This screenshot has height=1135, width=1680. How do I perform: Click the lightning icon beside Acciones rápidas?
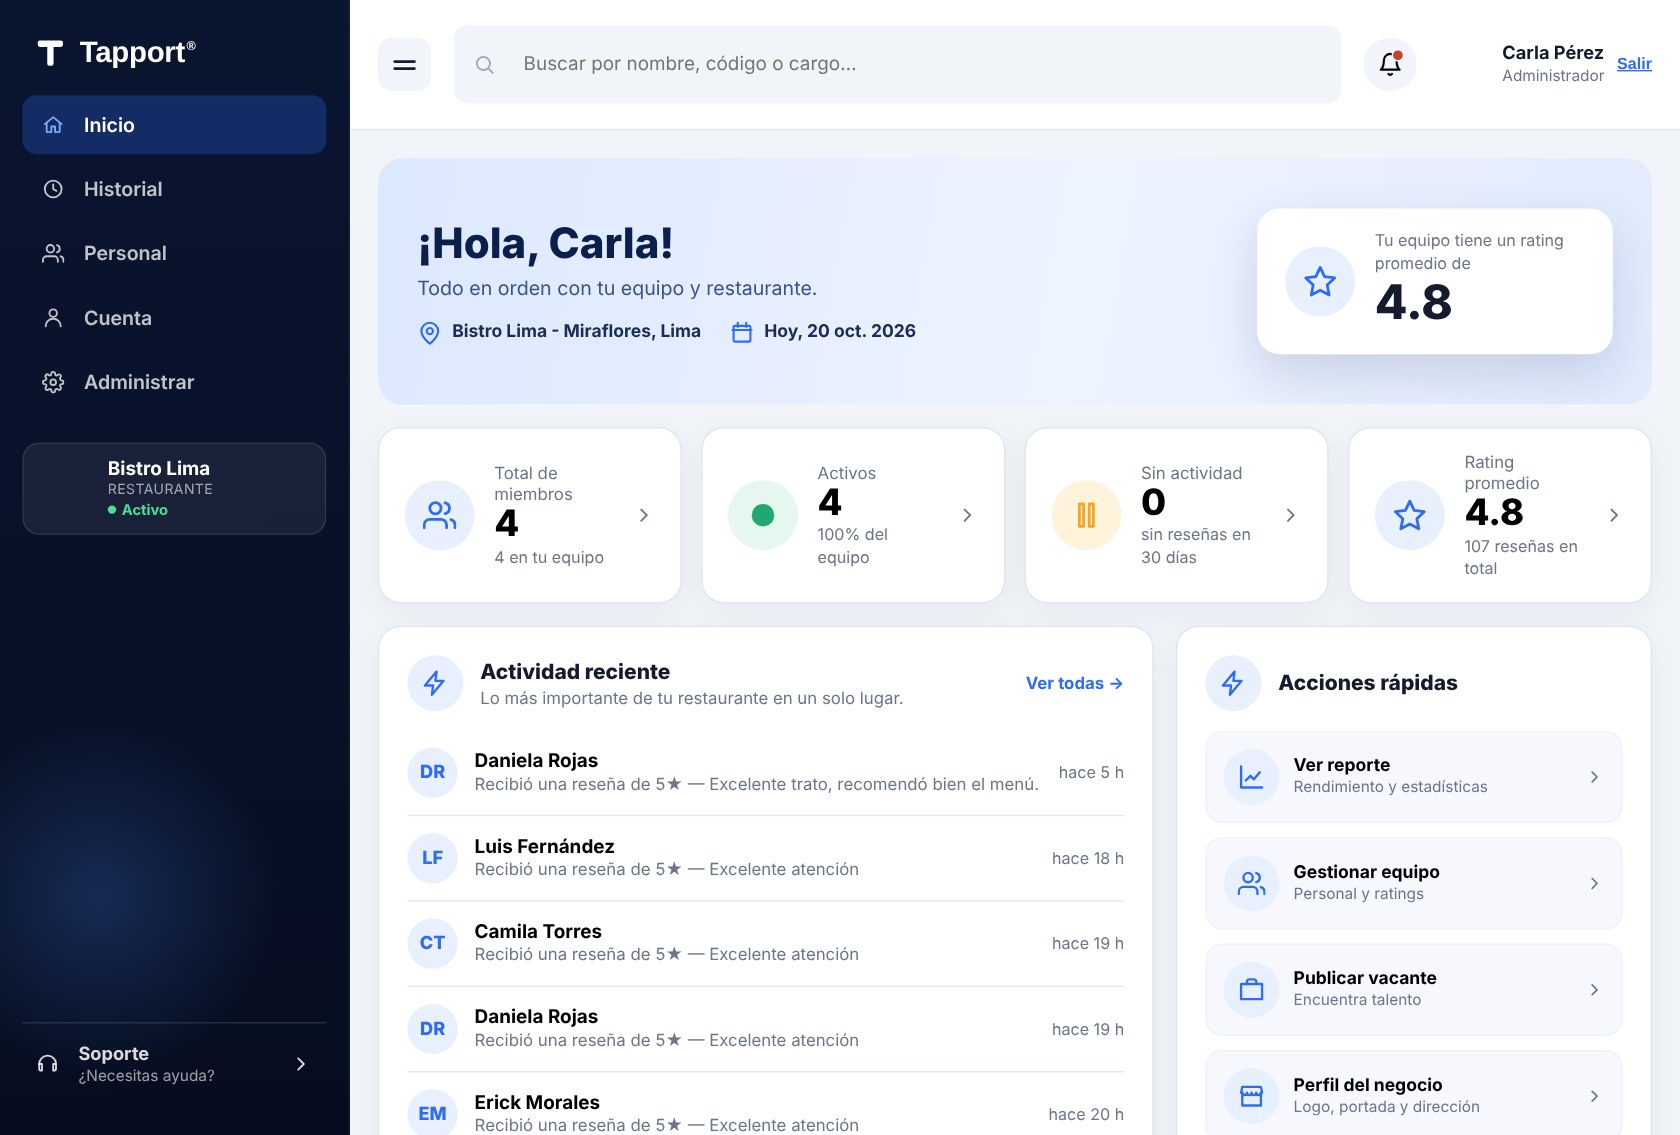click(x=1233, y=683)
